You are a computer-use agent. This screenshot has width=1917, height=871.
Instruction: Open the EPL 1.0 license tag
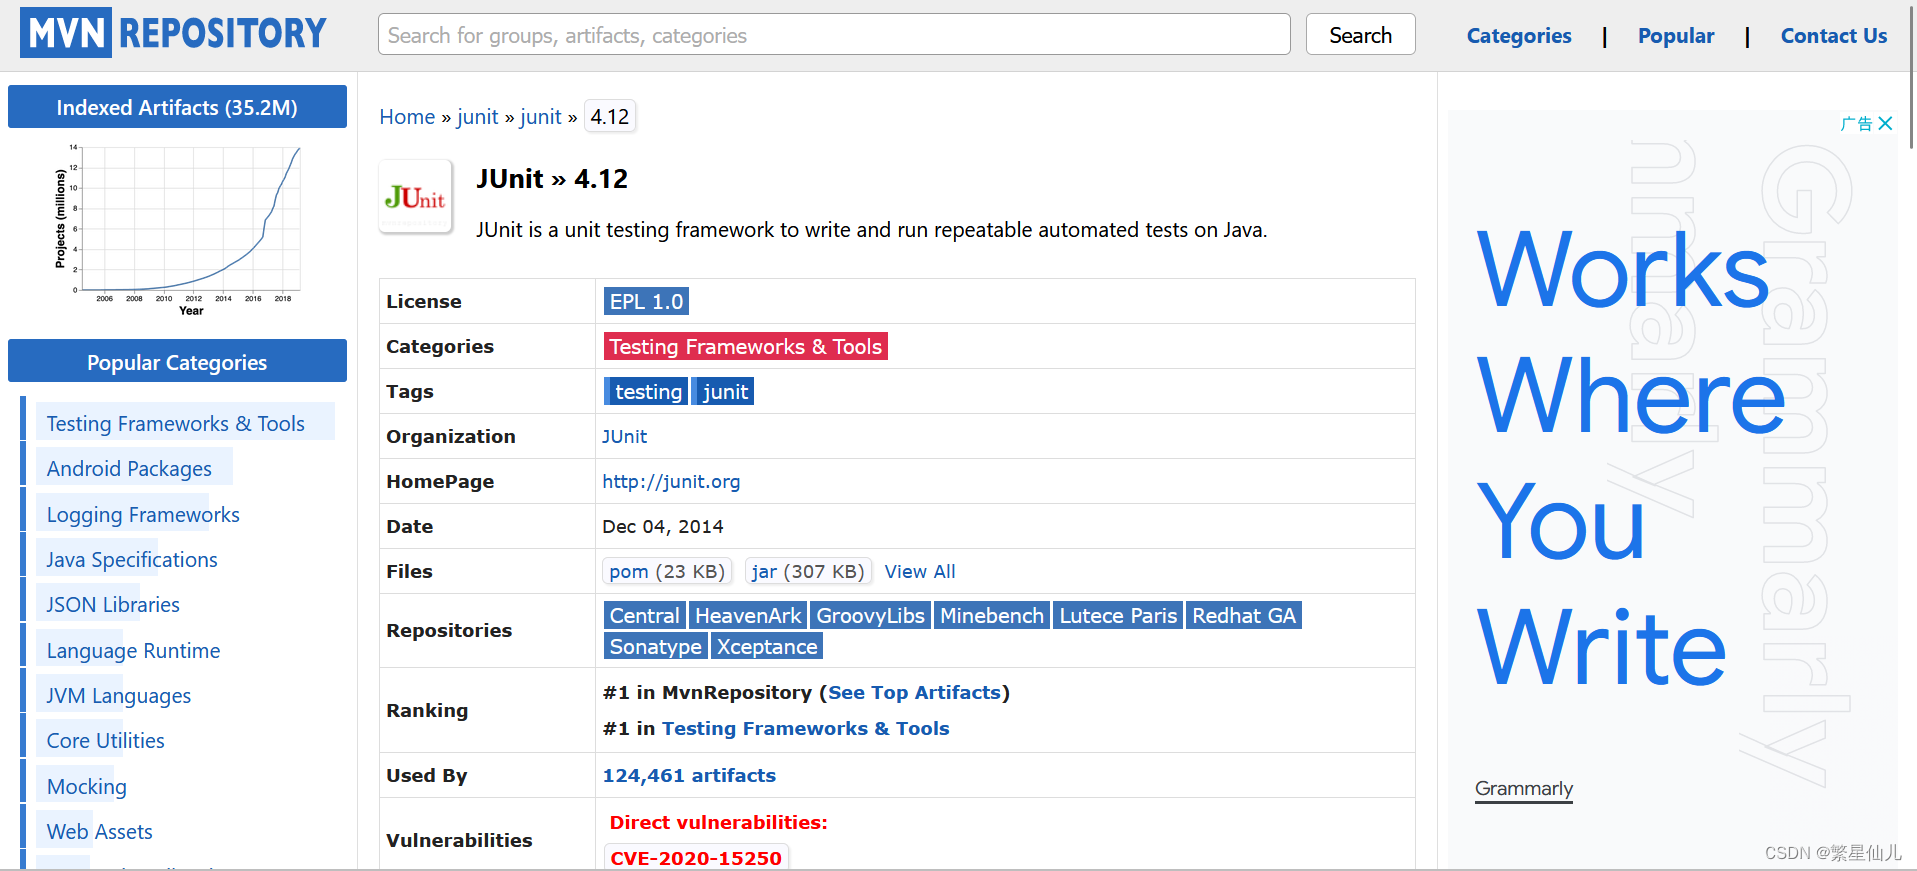point(646,301)
